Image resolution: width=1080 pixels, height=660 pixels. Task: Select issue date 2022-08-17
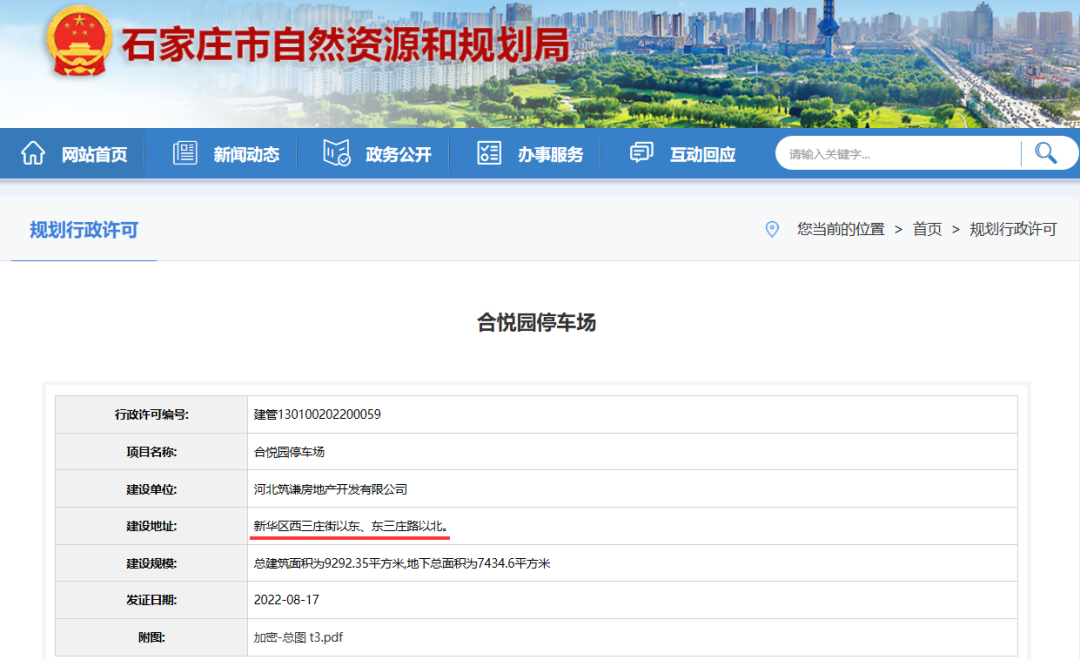point(286,600)
